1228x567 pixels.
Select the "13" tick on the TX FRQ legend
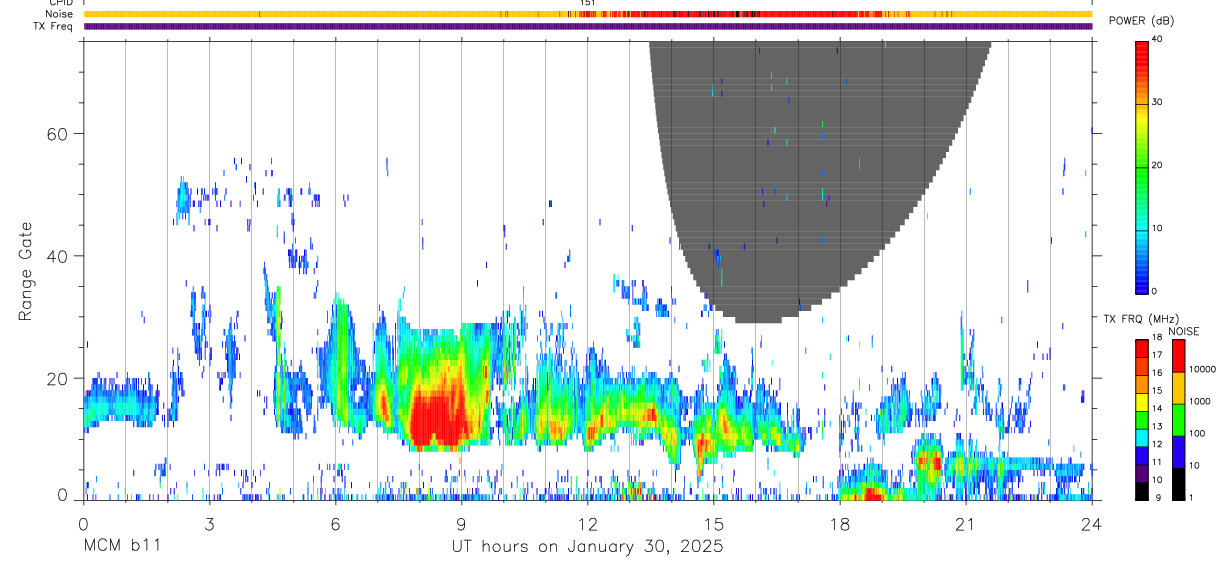pyautogui.click(x=1158, y=426)
